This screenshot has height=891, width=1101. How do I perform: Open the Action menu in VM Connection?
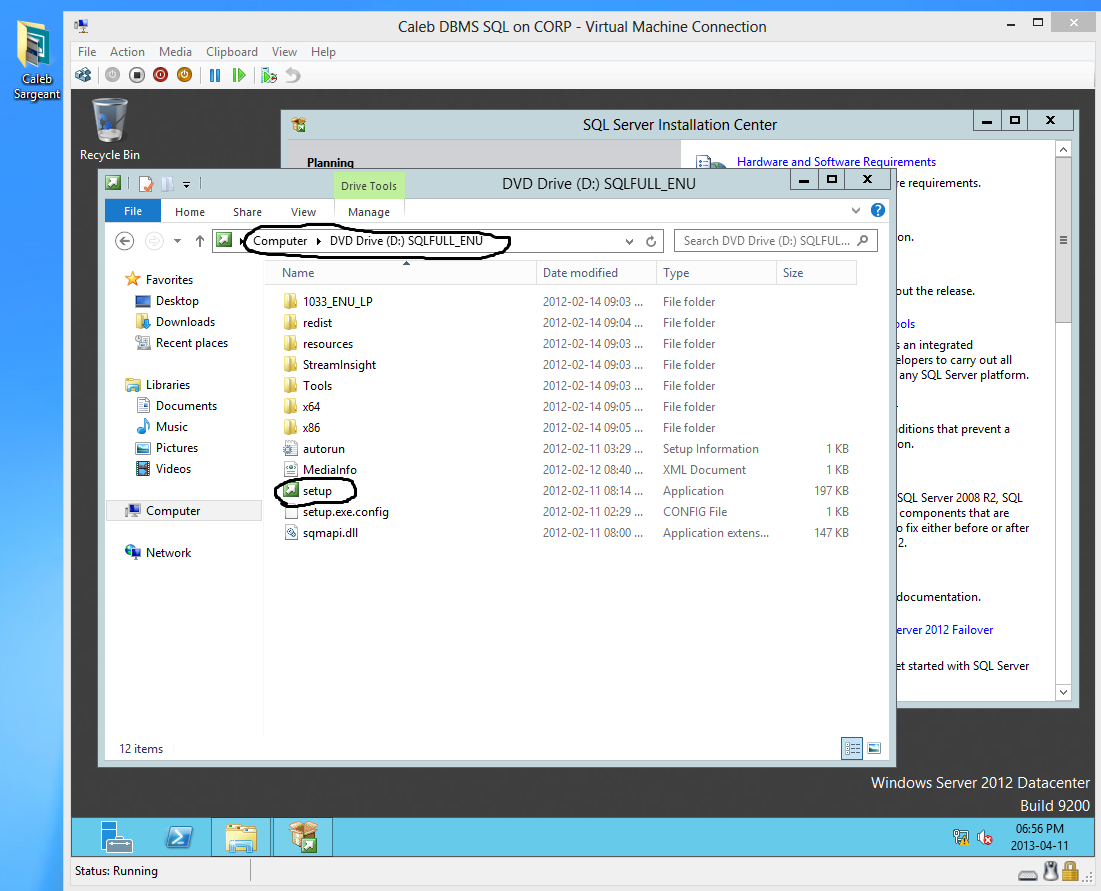click(127, 52)
